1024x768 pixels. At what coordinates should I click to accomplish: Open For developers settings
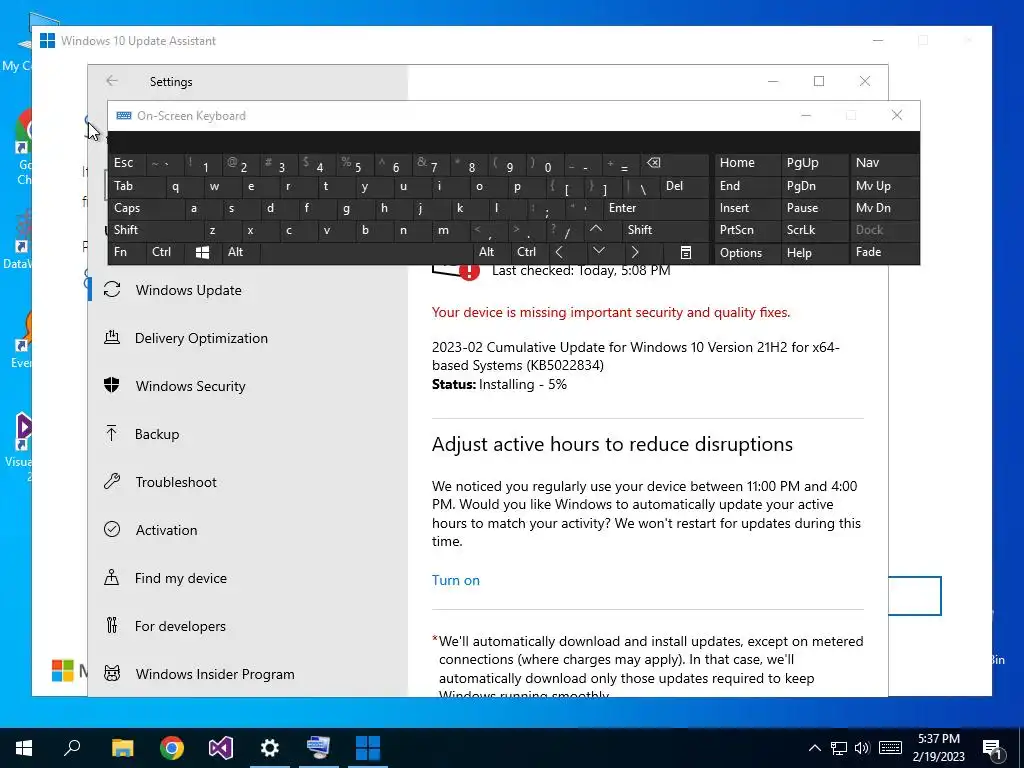[x=248, y=626]
